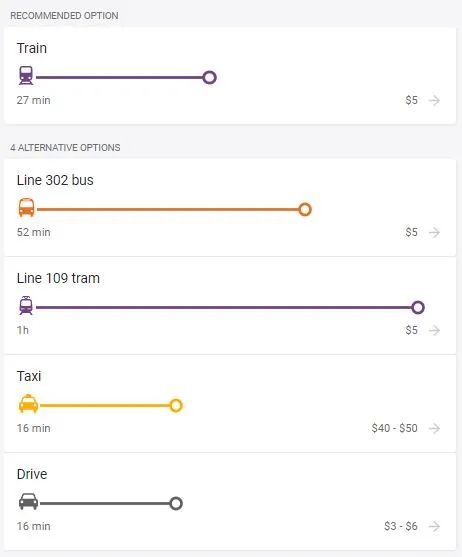Open Drive option arrow
The width and height of the screenshot is (462, 557).
coord(434,526)
